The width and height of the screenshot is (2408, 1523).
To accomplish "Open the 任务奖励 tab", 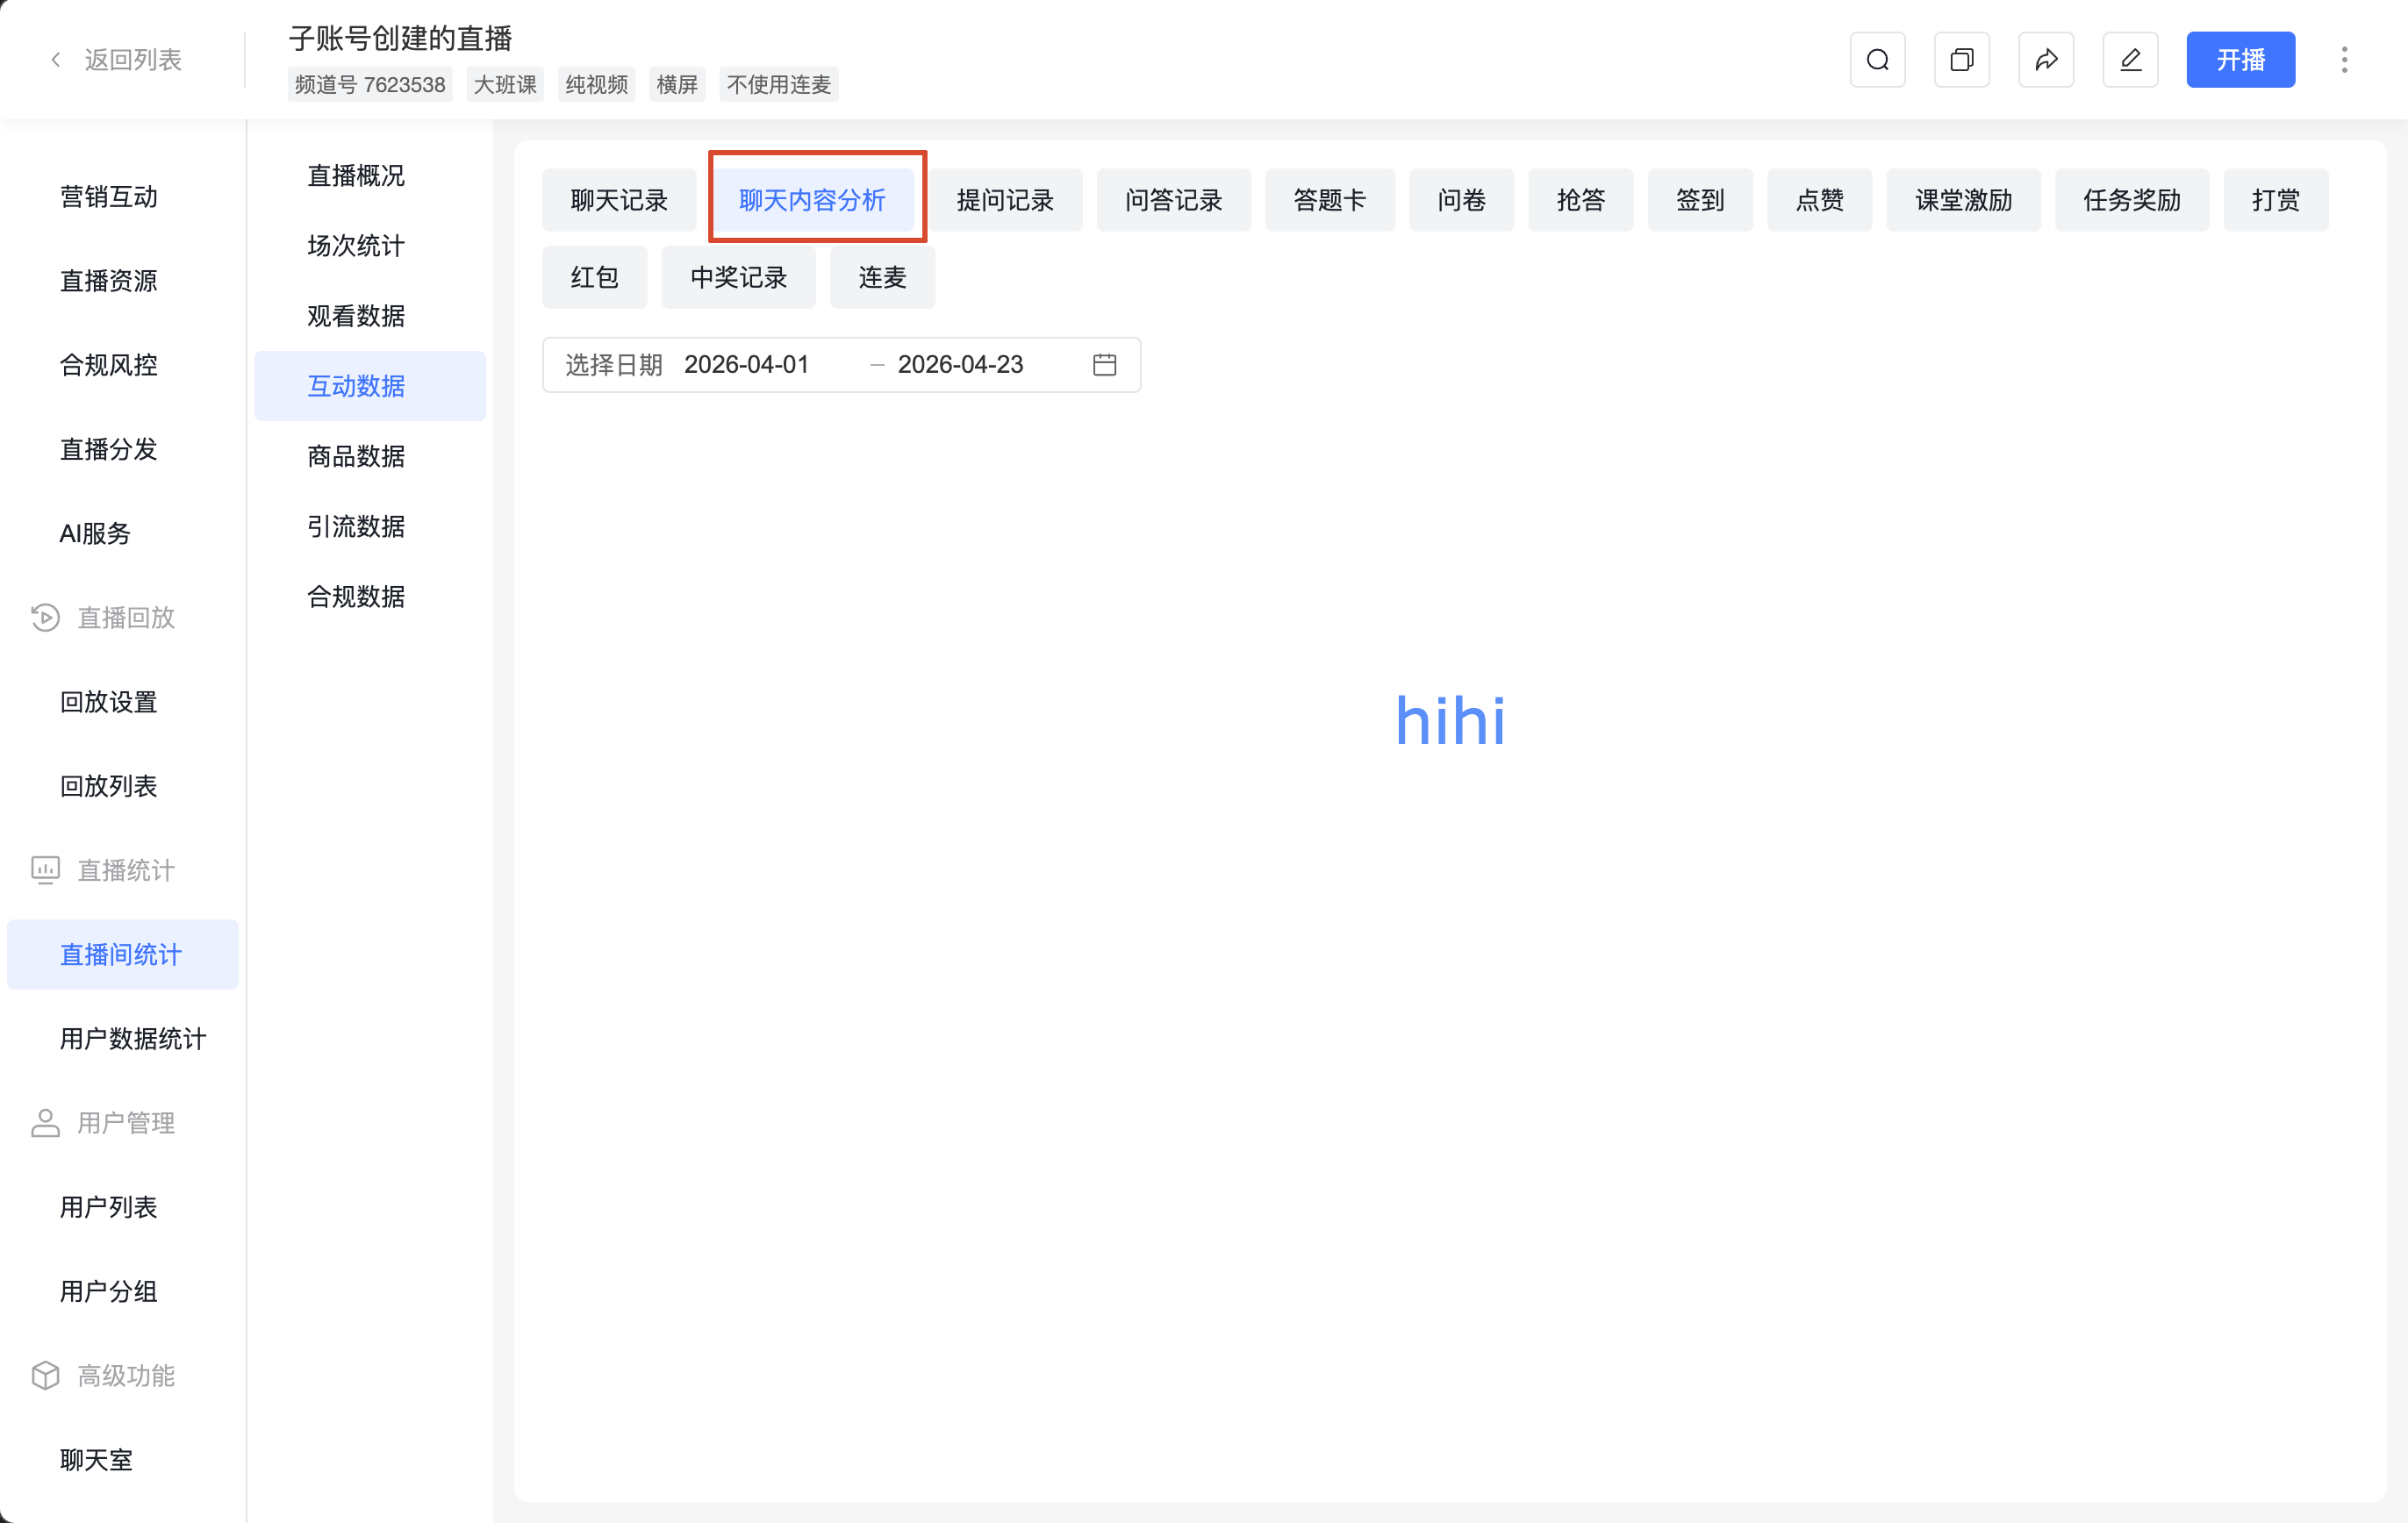I will click(x=2131, y=200).
